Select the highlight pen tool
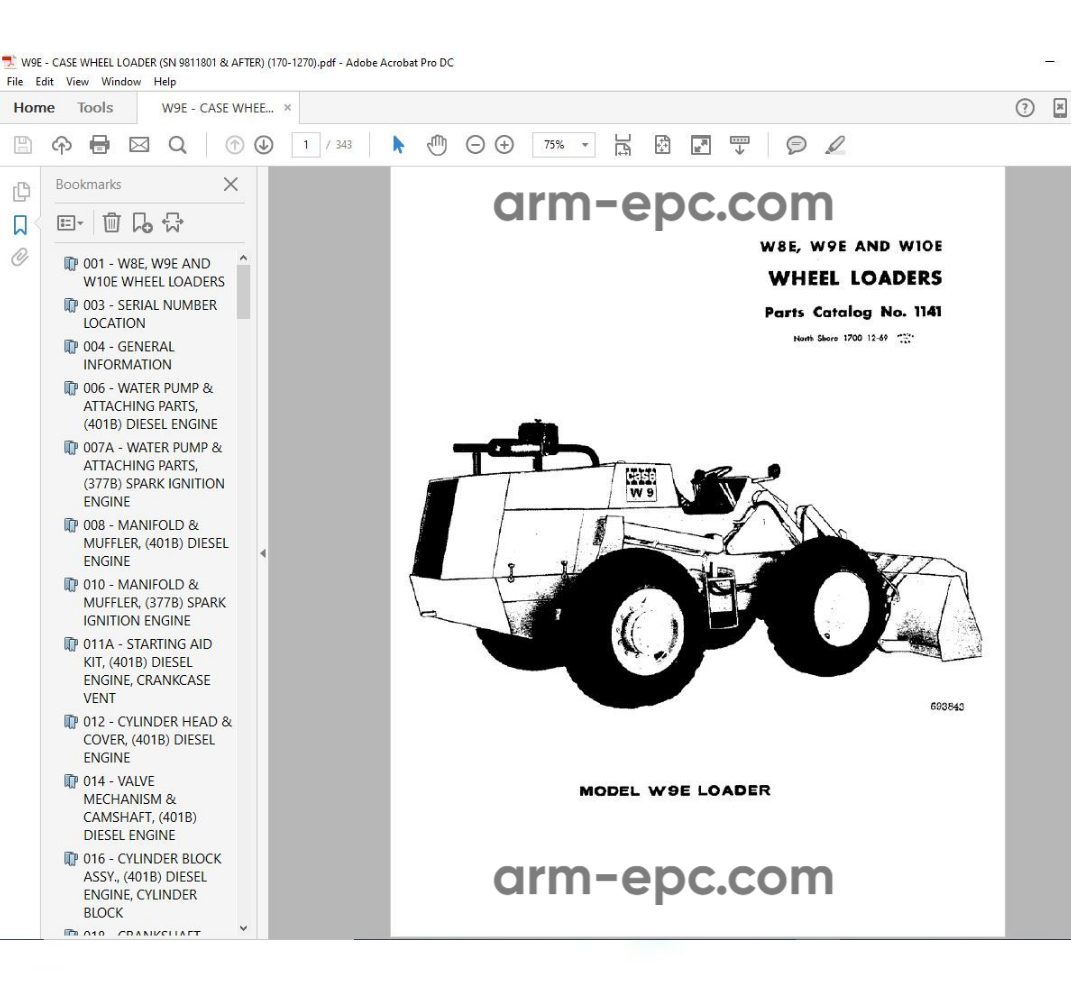This screenshot has height=981, width=1071. click(x=835, y=145)
